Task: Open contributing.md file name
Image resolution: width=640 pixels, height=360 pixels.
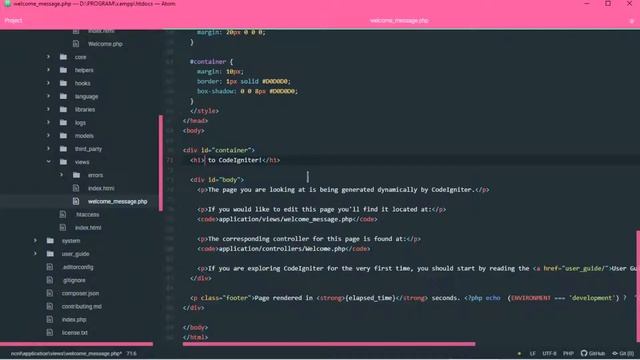Action: [x=82, y=306]
